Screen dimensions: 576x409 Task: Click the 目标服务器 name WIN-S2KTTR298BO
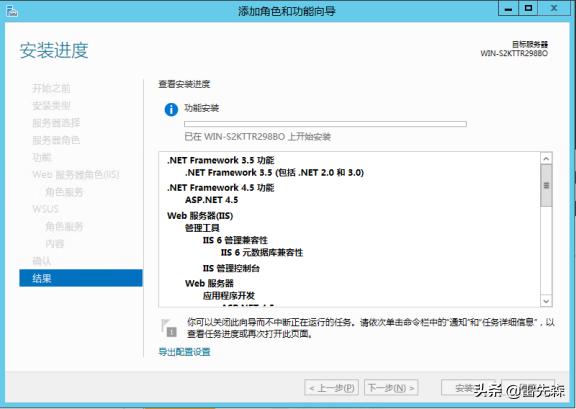pyautogui.click(x=514, y=53)
